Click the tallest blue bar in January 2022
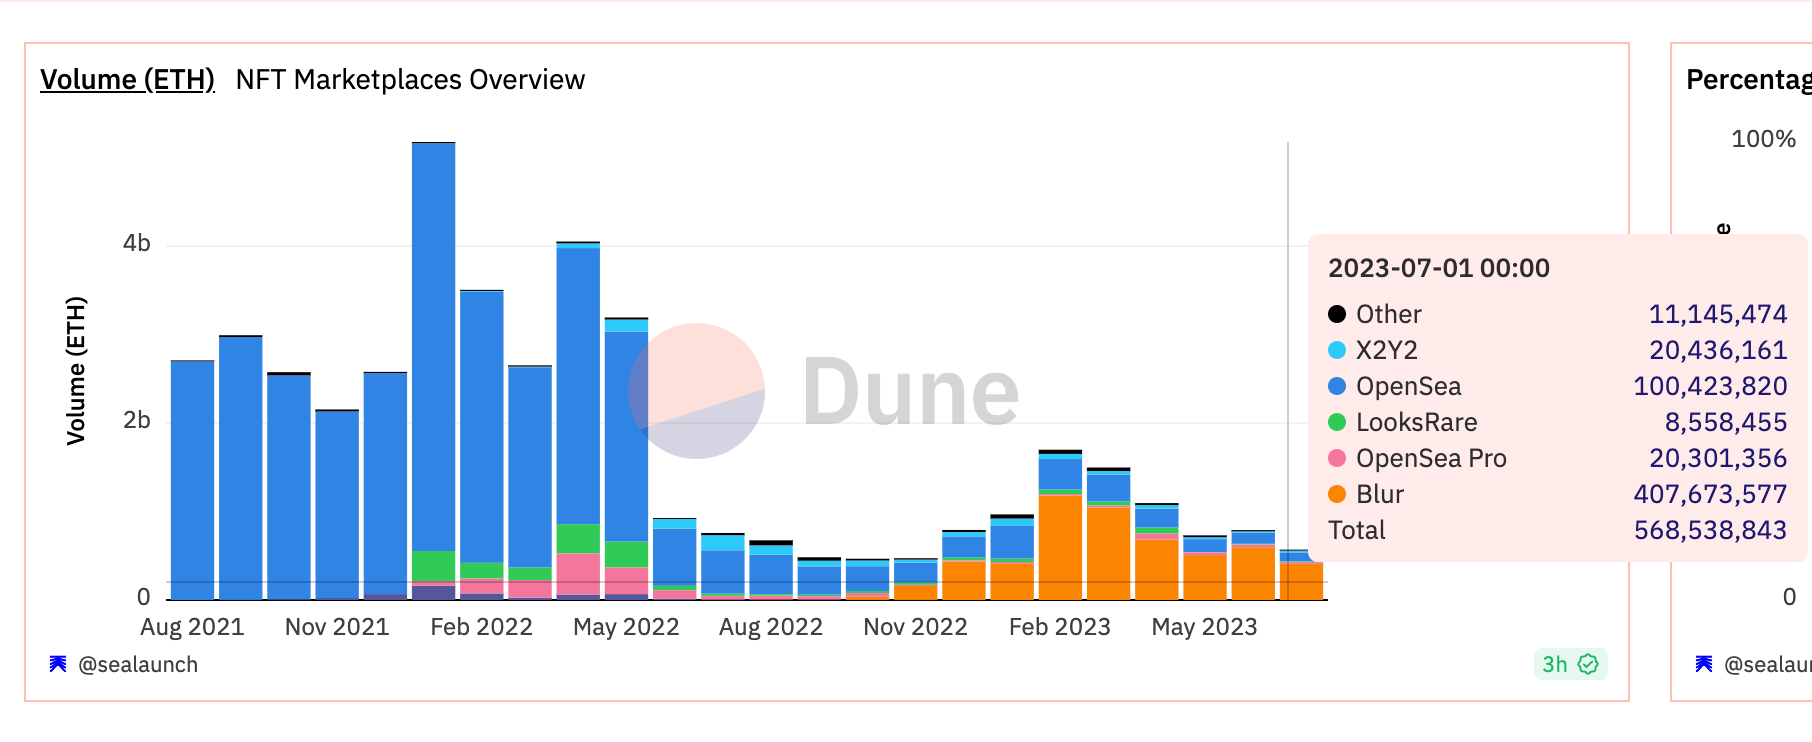 tap(433, 347)
